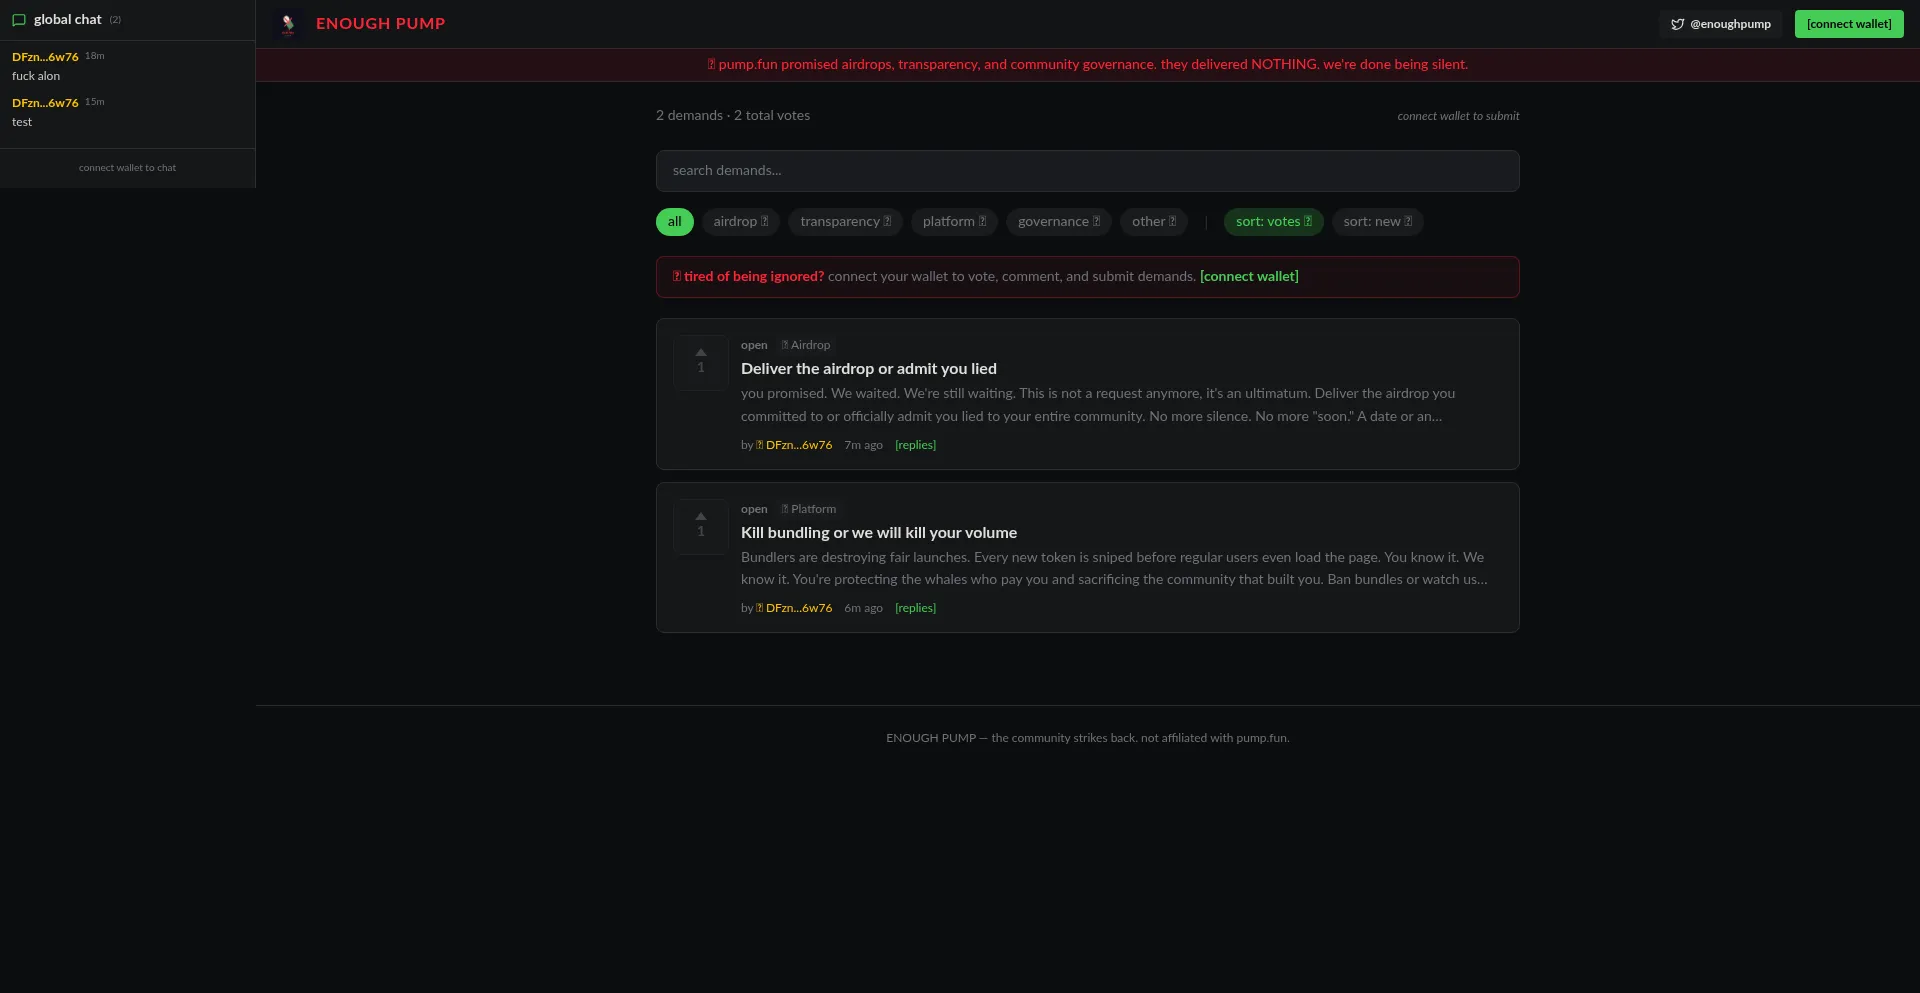Image resolution: width=1920 pixels, height=993 pixels.
Task: Click the green connect wallet button
Action: [1849, 24]
